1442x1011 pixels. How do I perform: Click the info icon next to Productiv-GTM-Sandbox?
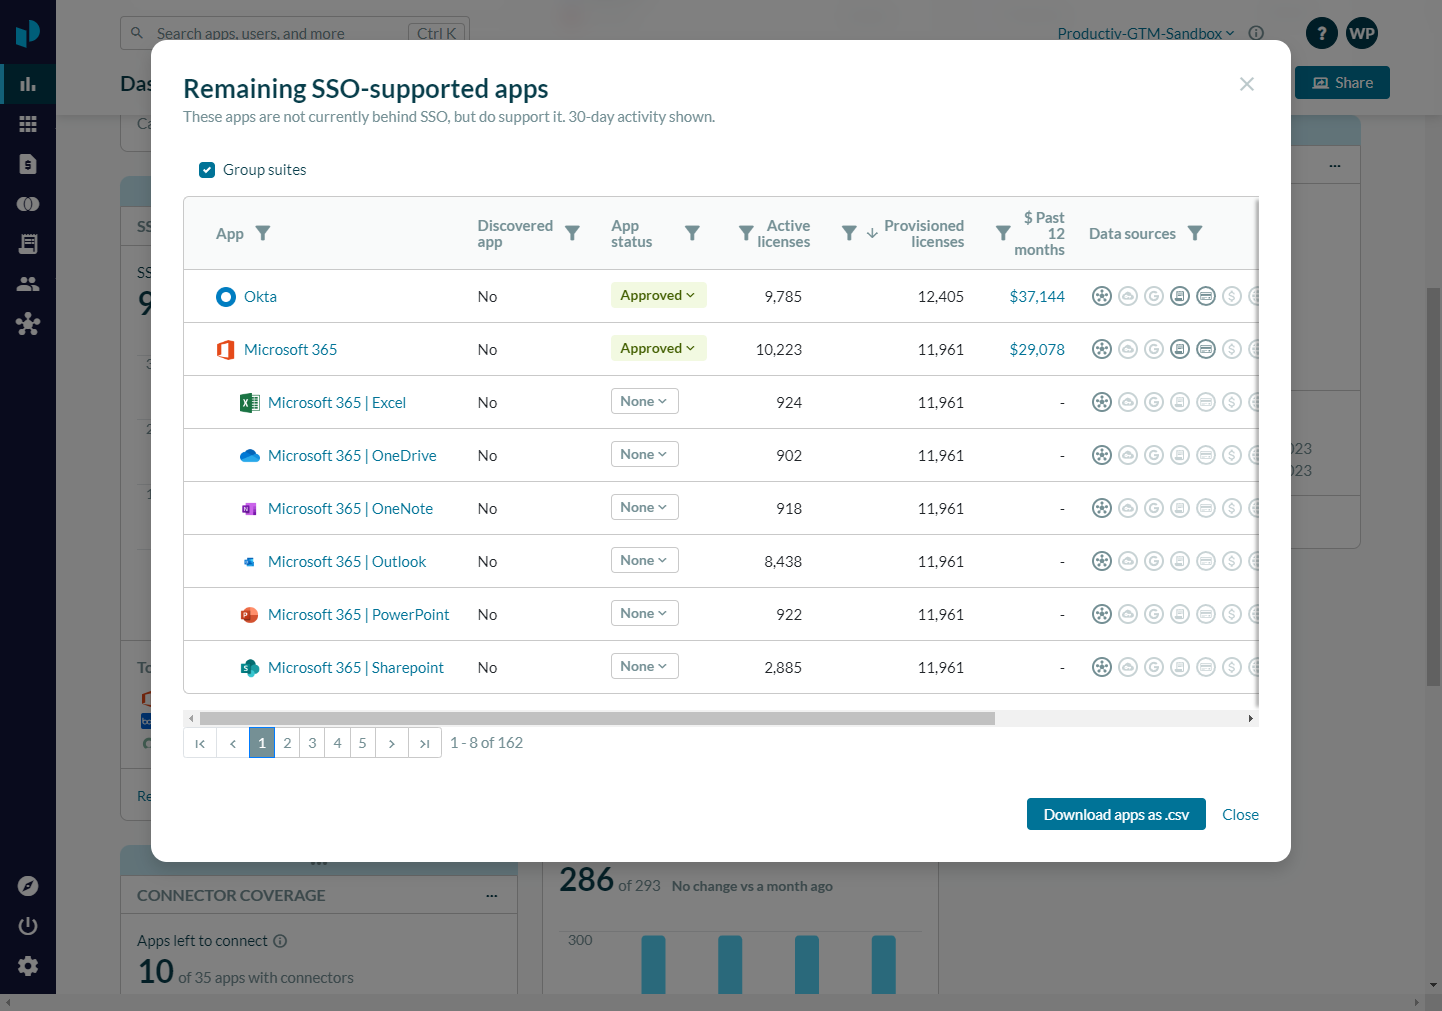click(x=1256, y=33)
